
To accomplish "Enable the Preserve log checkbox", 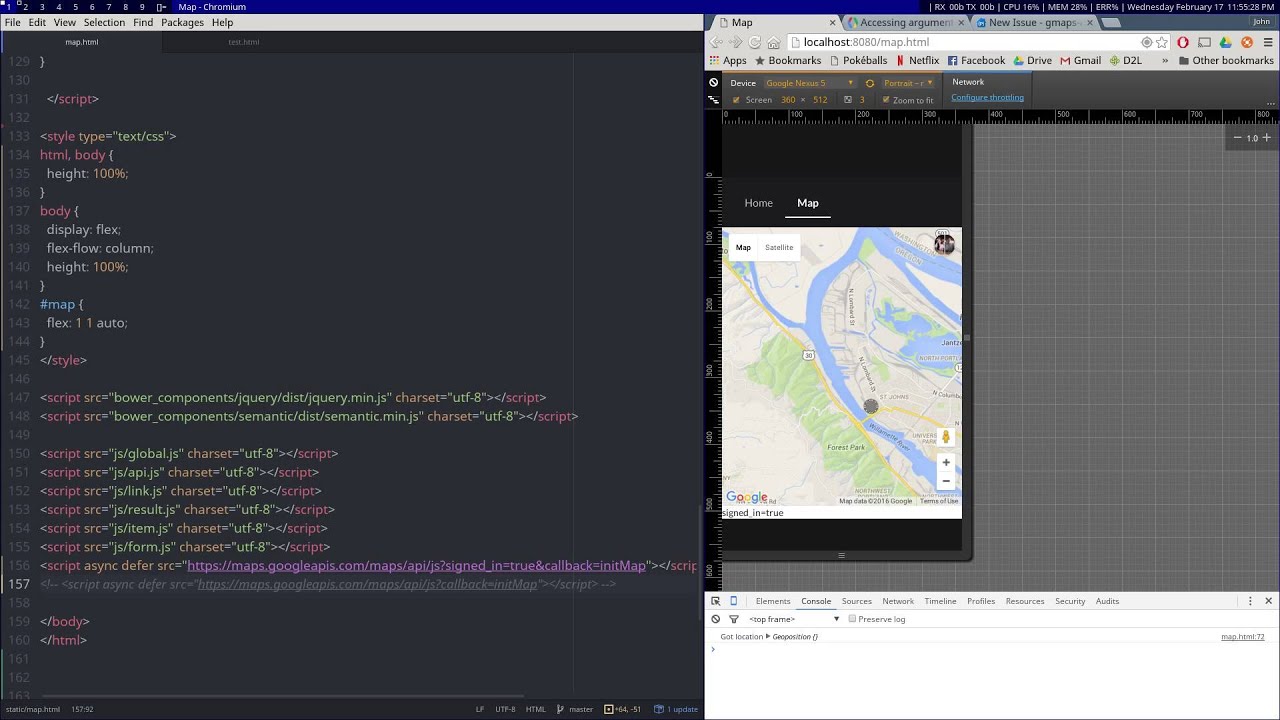I will (x=852, y=619).
